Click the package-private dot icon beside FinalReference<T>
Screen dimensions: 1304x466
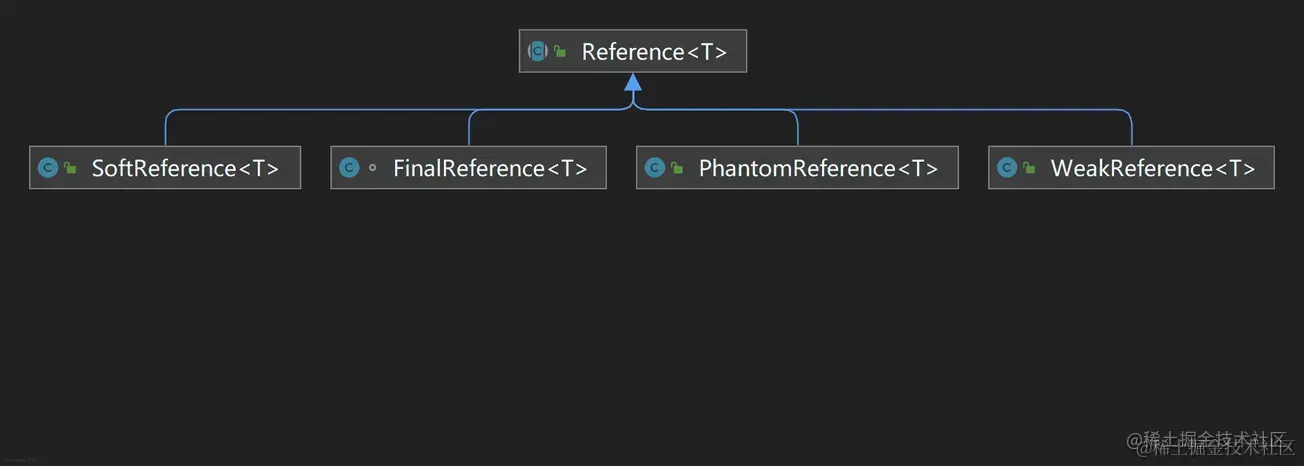click(x=373, y=168)
